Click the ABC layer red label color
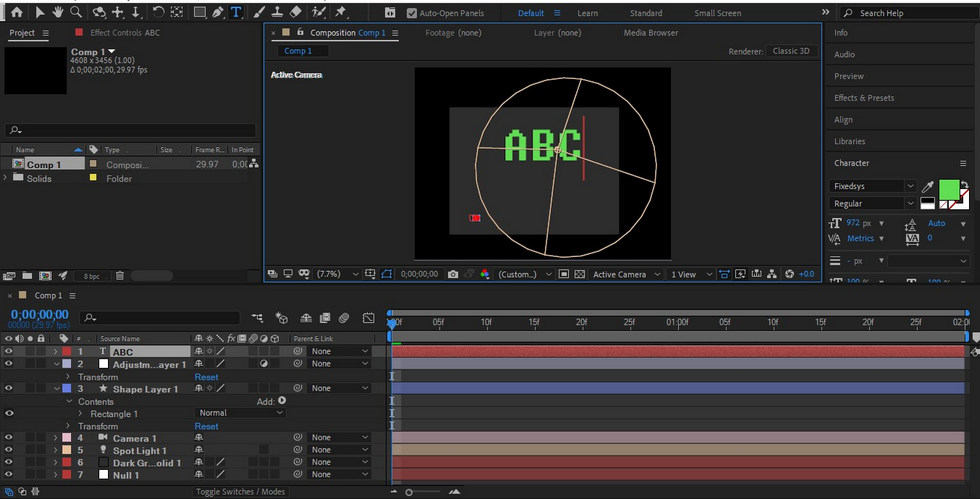Viewport: 980px width, 499px height. click(x=67, y=351)
